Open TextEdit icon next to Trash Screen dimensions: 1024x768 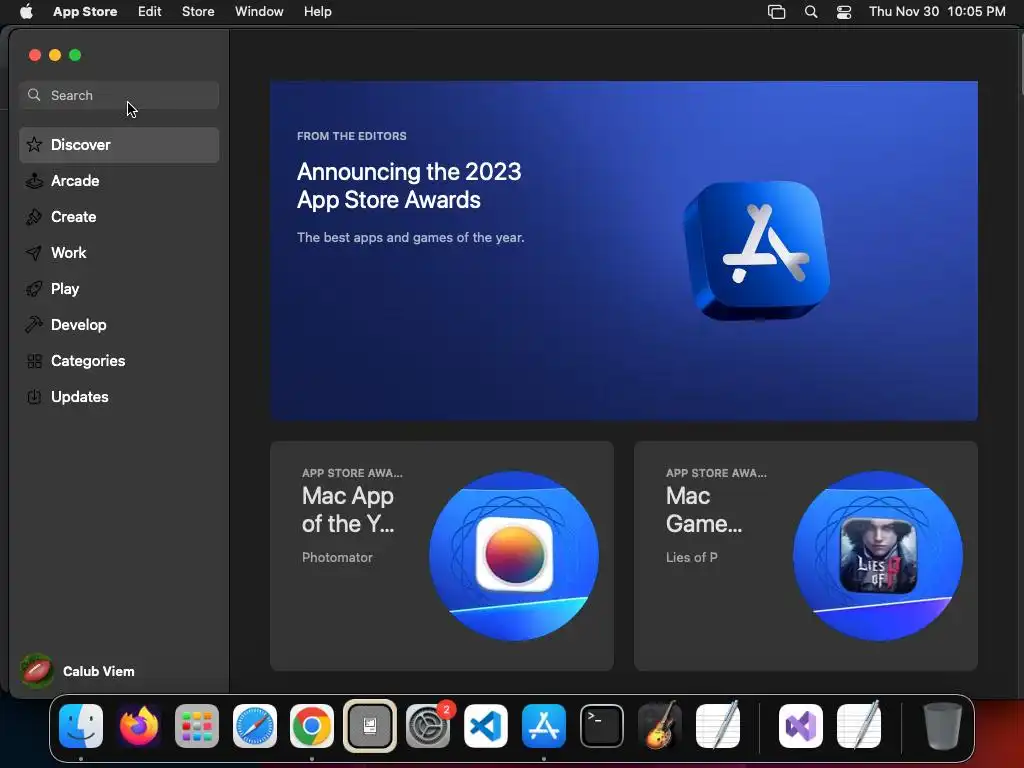(859, 726)
